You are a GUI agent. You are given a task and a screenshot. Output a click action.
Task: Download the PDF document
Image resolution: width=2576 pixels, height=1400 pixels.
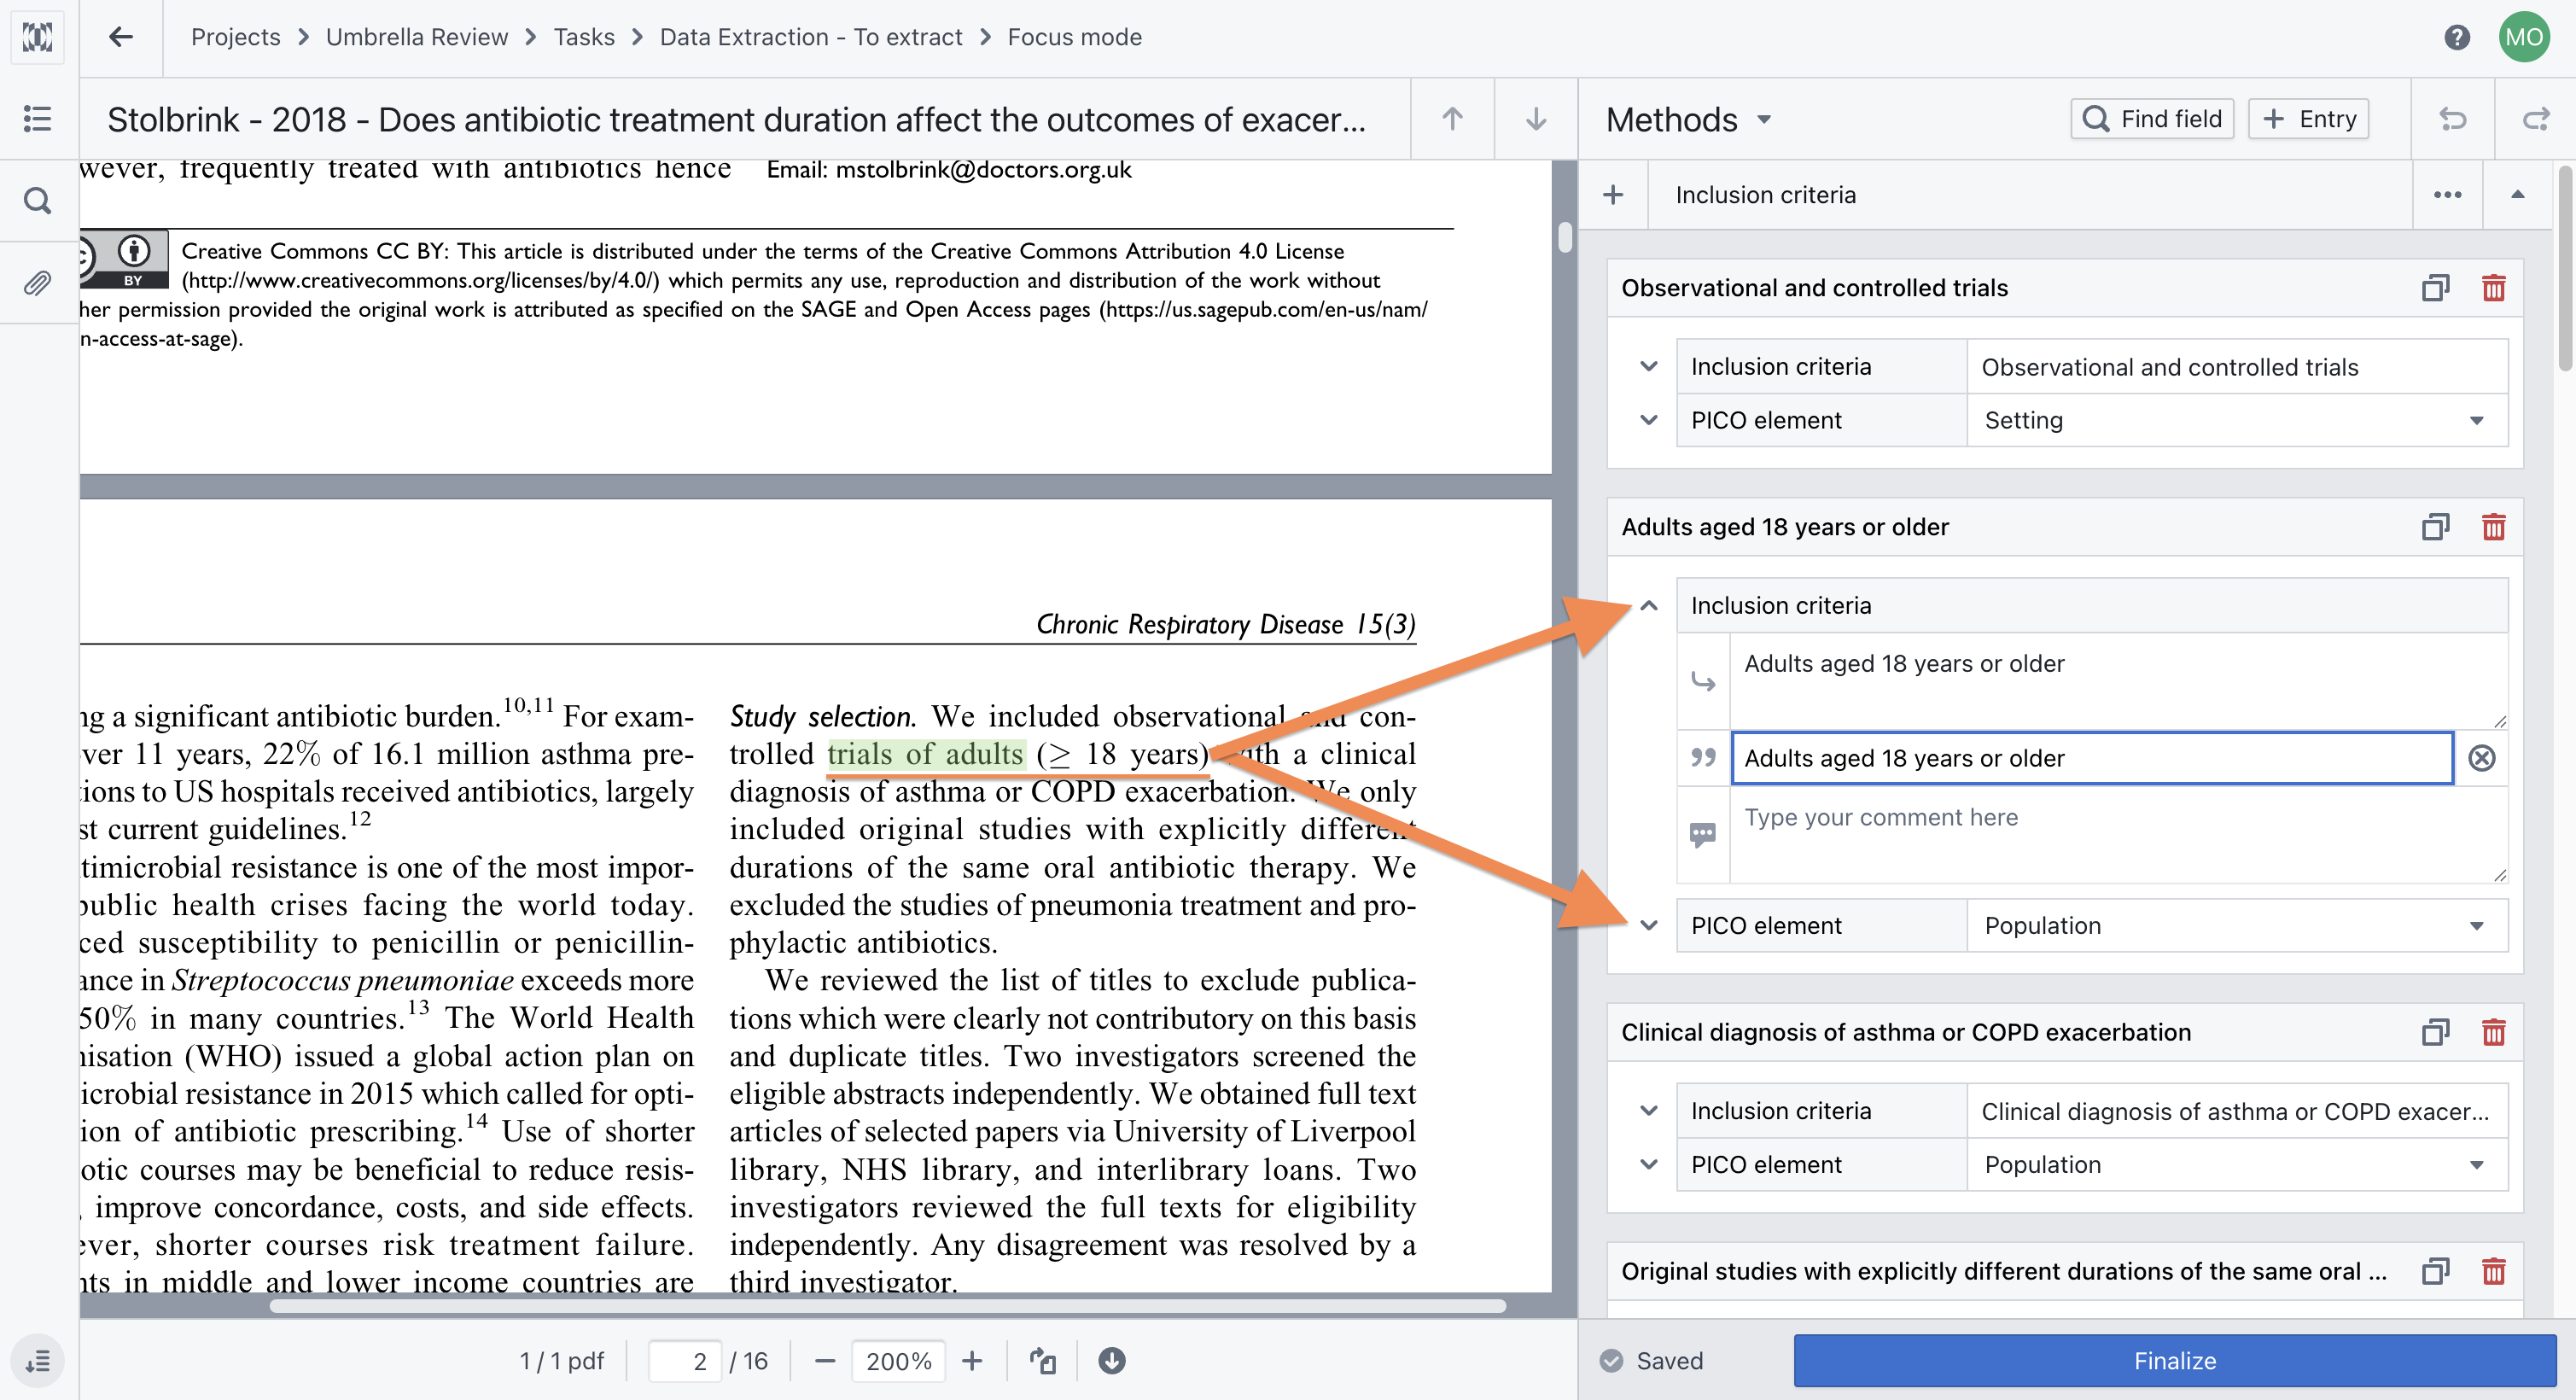coord(1111,1360)
